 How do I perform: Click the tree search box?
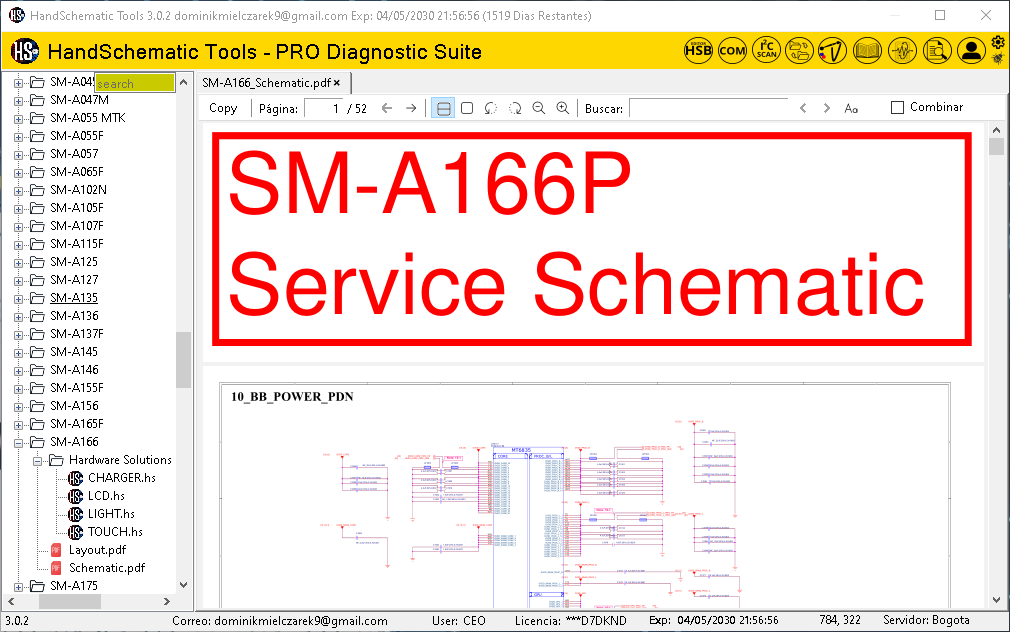(x=135, y=83)
